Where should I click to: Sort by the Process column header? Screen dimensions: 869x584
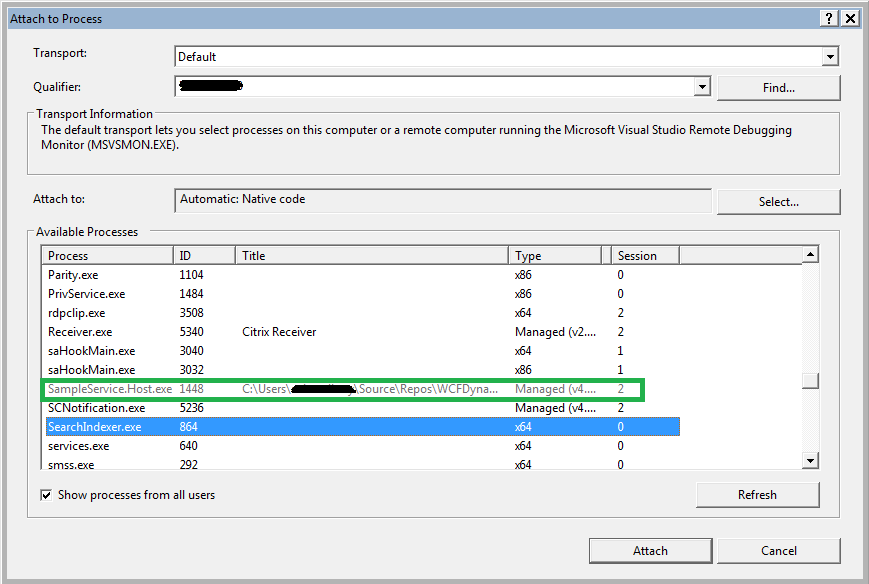(x=108, y=255)
